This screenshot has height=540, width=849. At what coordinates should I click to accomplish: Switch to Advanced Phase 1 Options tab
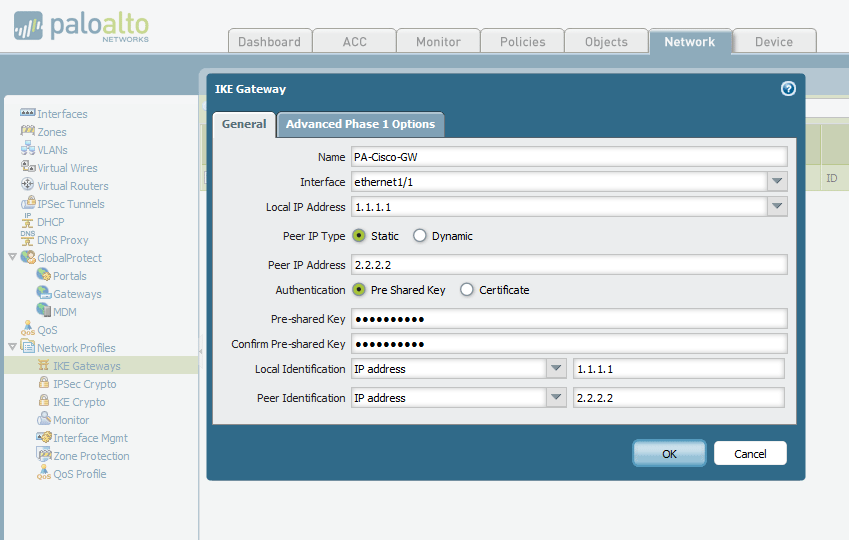[x=360, y=124]
